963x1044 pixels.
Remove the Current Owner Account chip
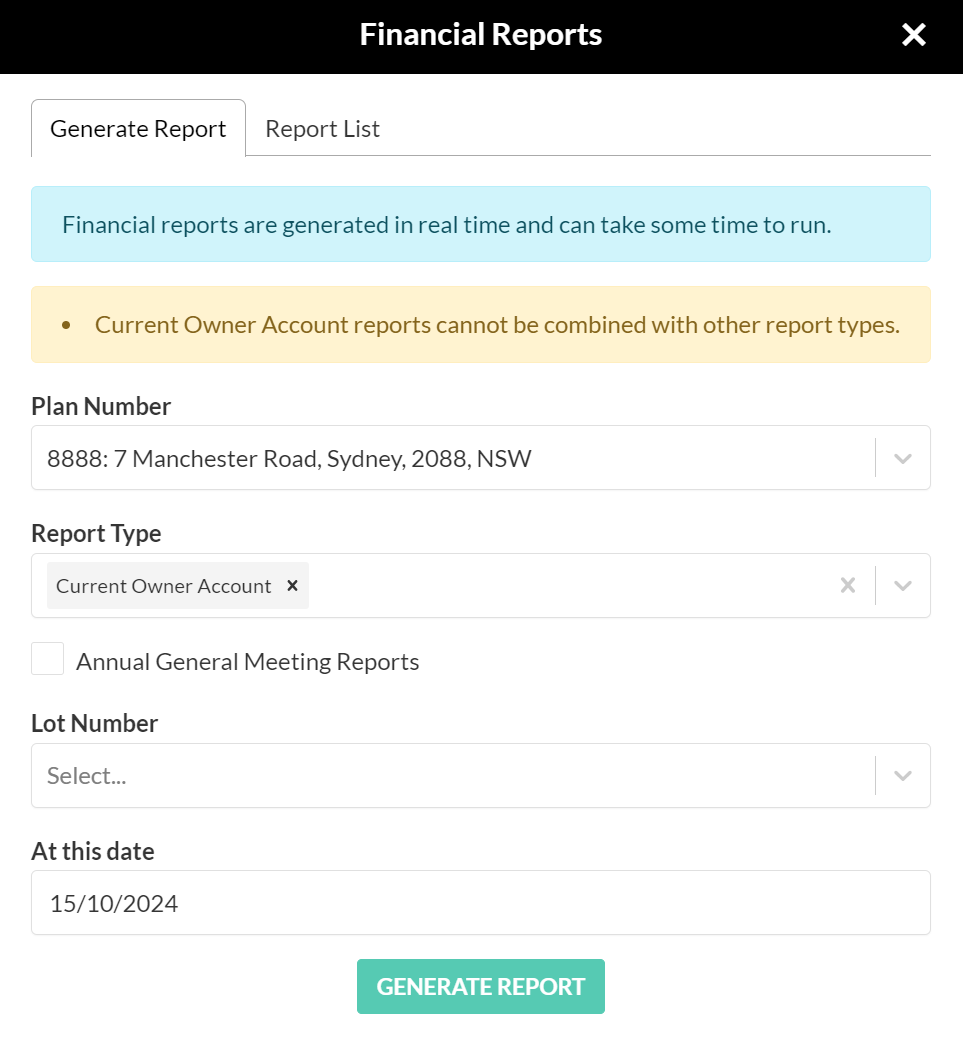(x=292, y=585)
